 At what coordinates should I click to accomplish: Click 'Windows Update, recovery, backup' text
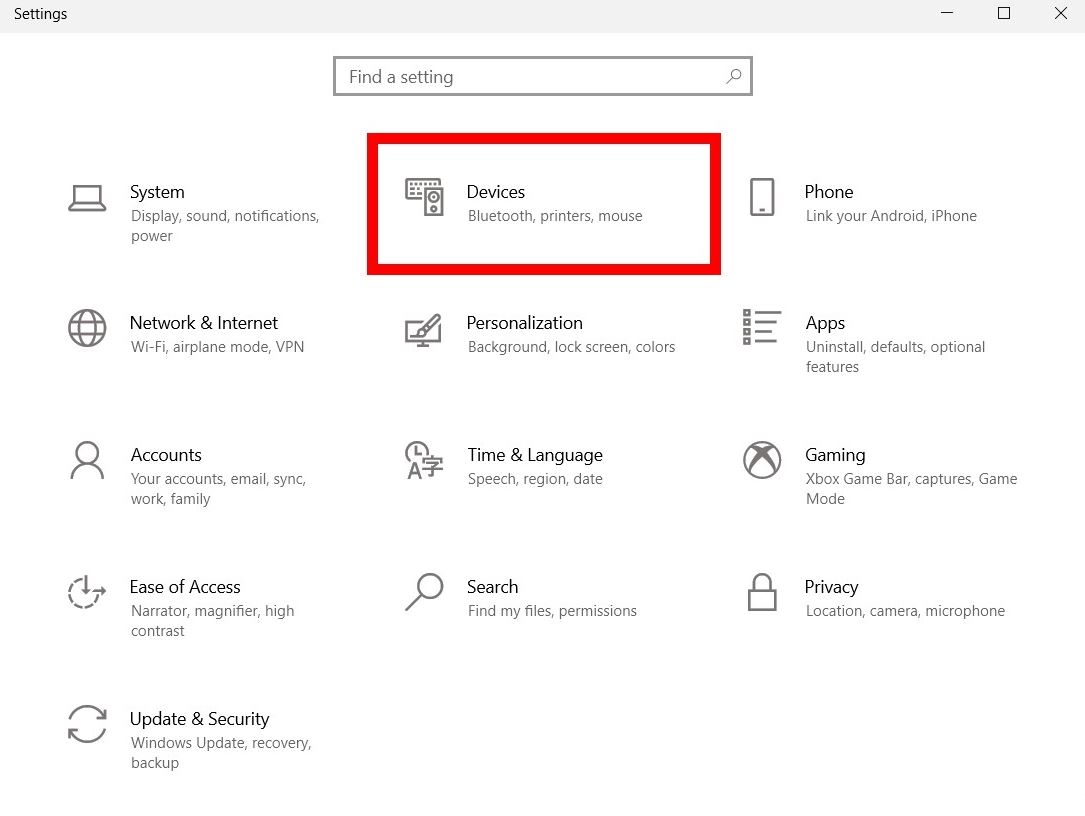tap(221, 752)
